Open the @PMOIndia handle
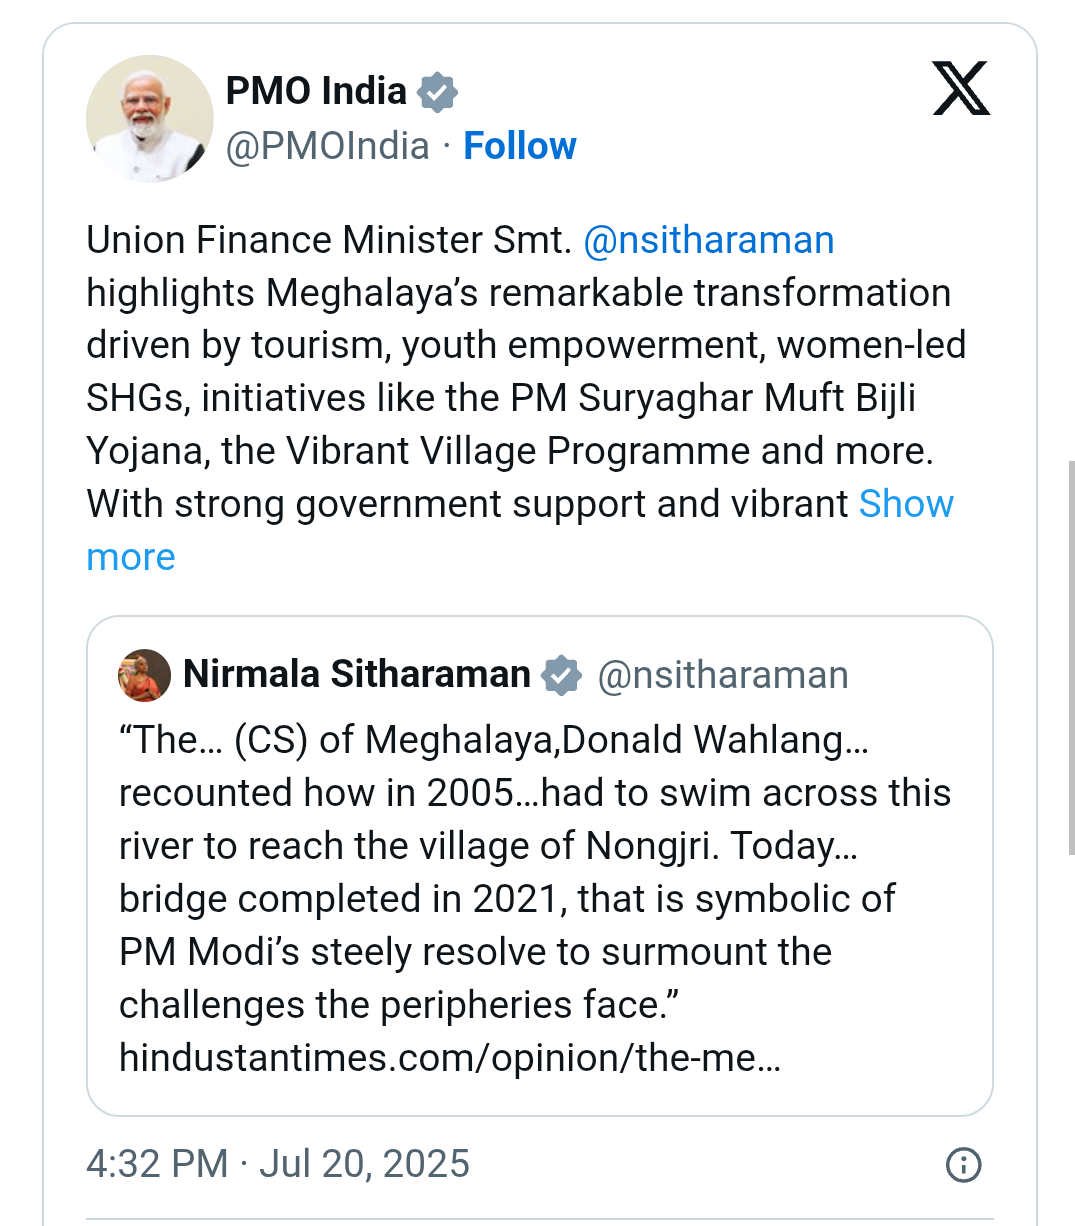This screenshot has width=1075, height=1226. (328, 146)
